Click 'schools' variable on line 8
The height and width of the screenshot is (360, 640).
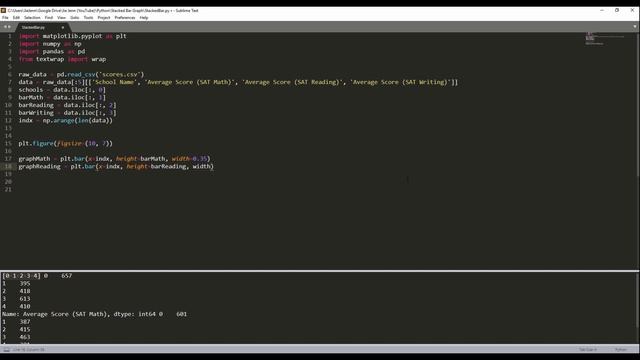pos(31,90)
